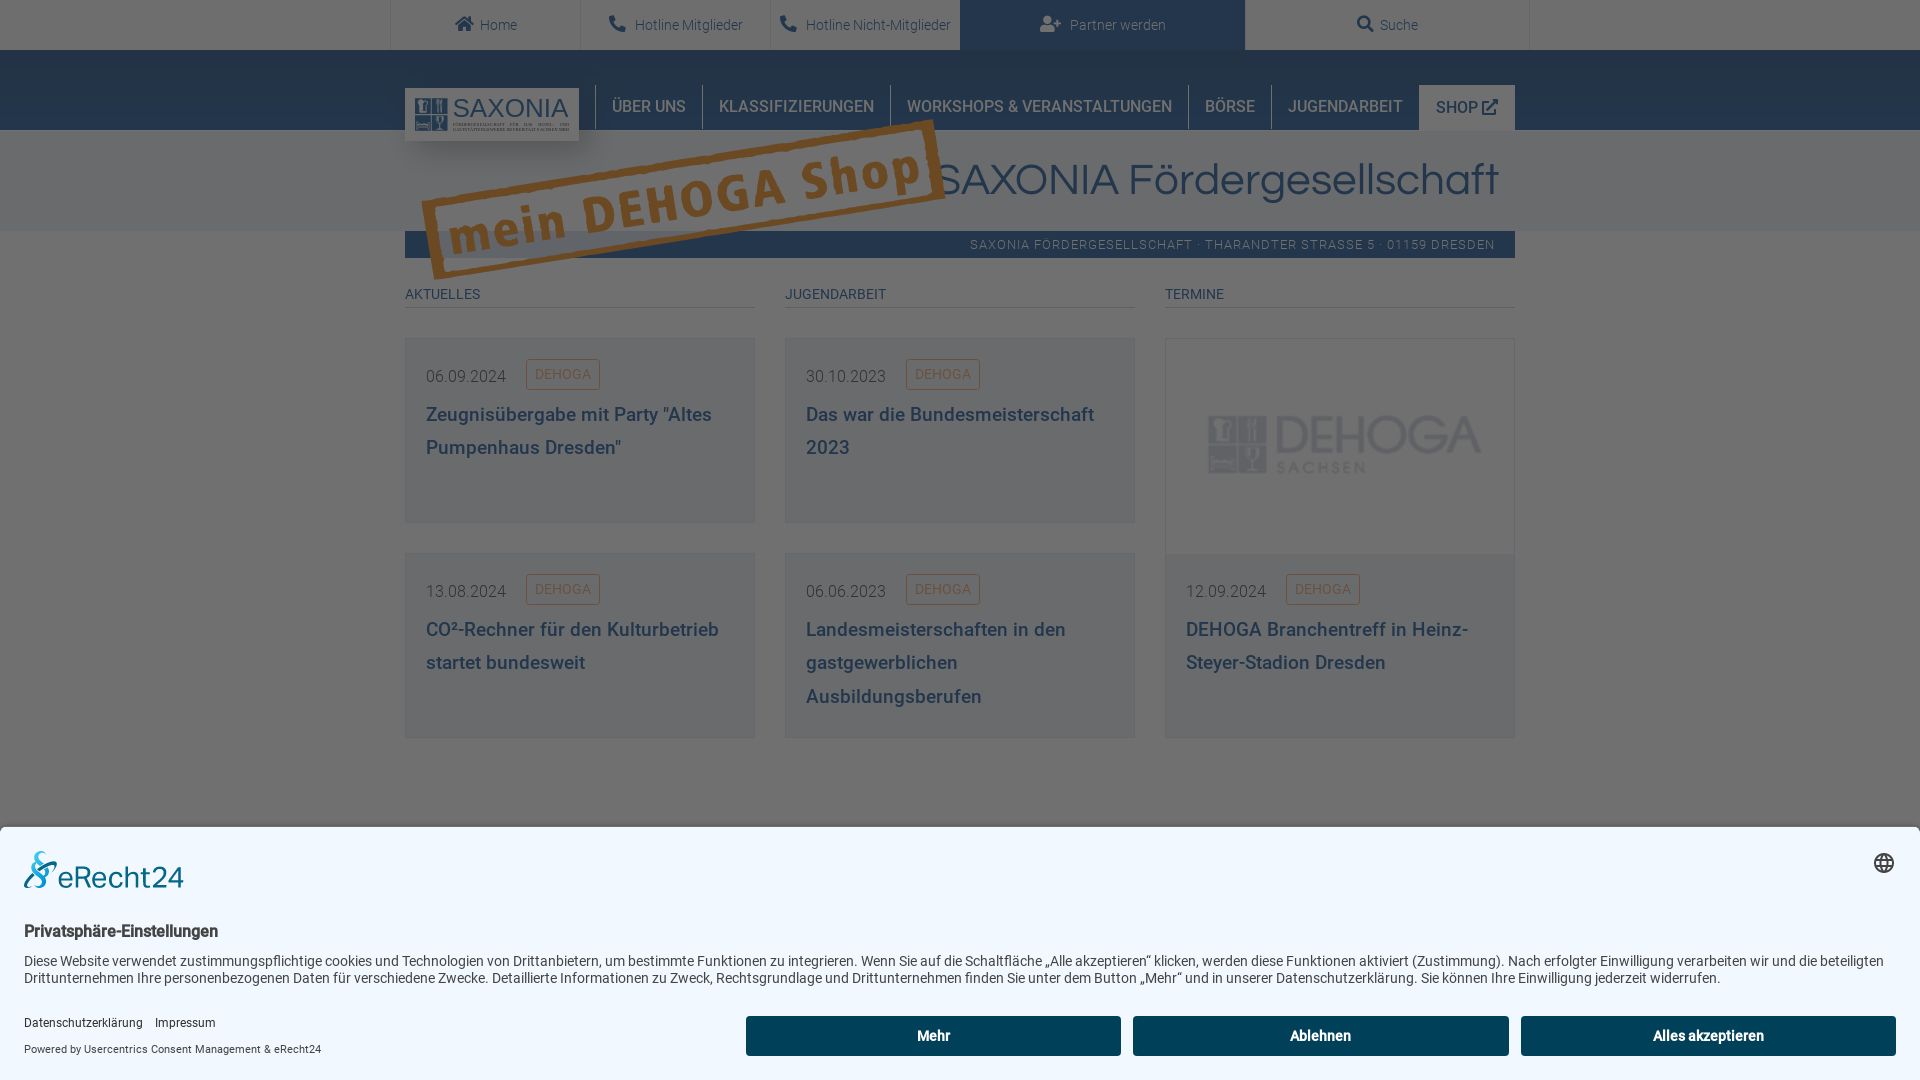Open the BÖRSE menu item

[x=1230, y=107]
